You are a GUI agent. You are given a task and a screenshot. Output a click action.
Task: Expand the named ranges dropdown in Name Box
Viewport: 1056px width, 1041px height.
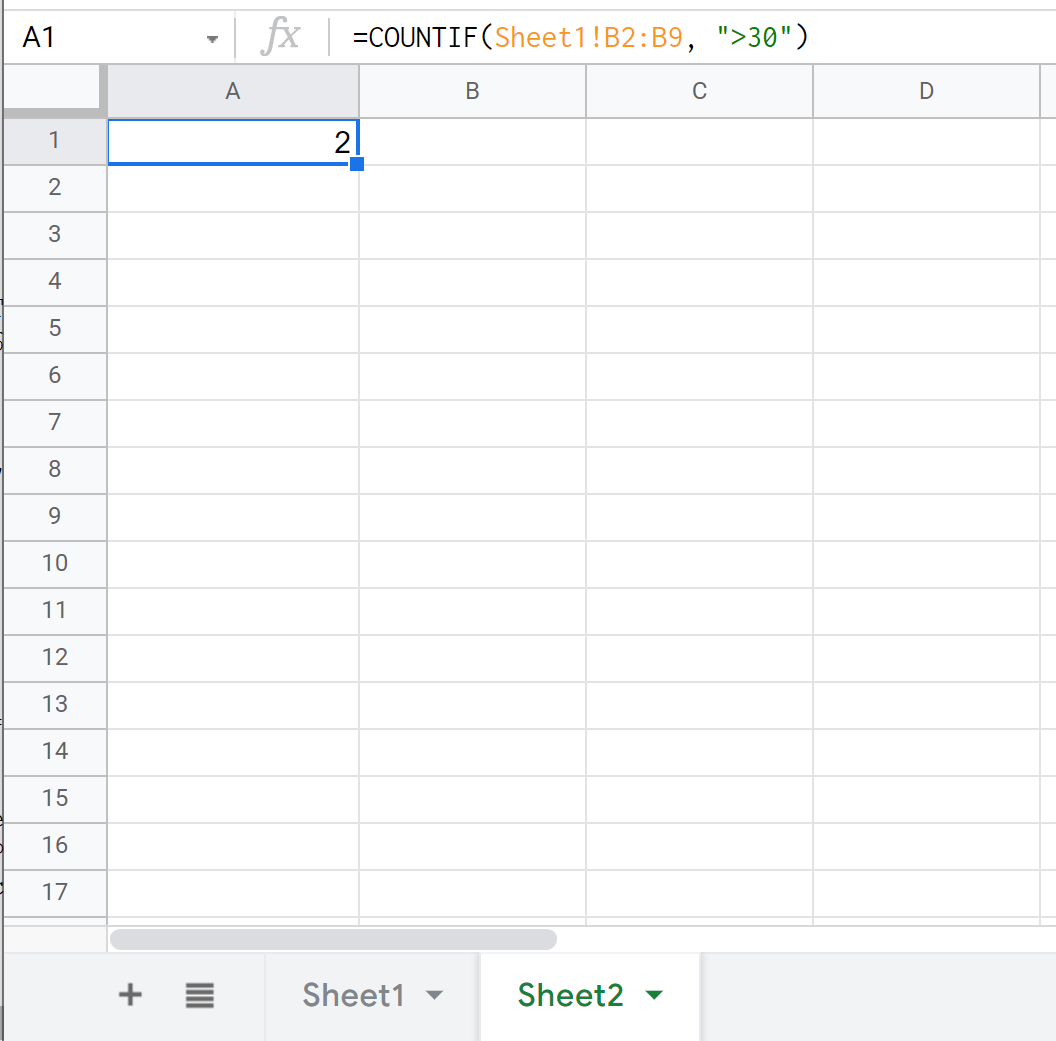tap(211, 36)
